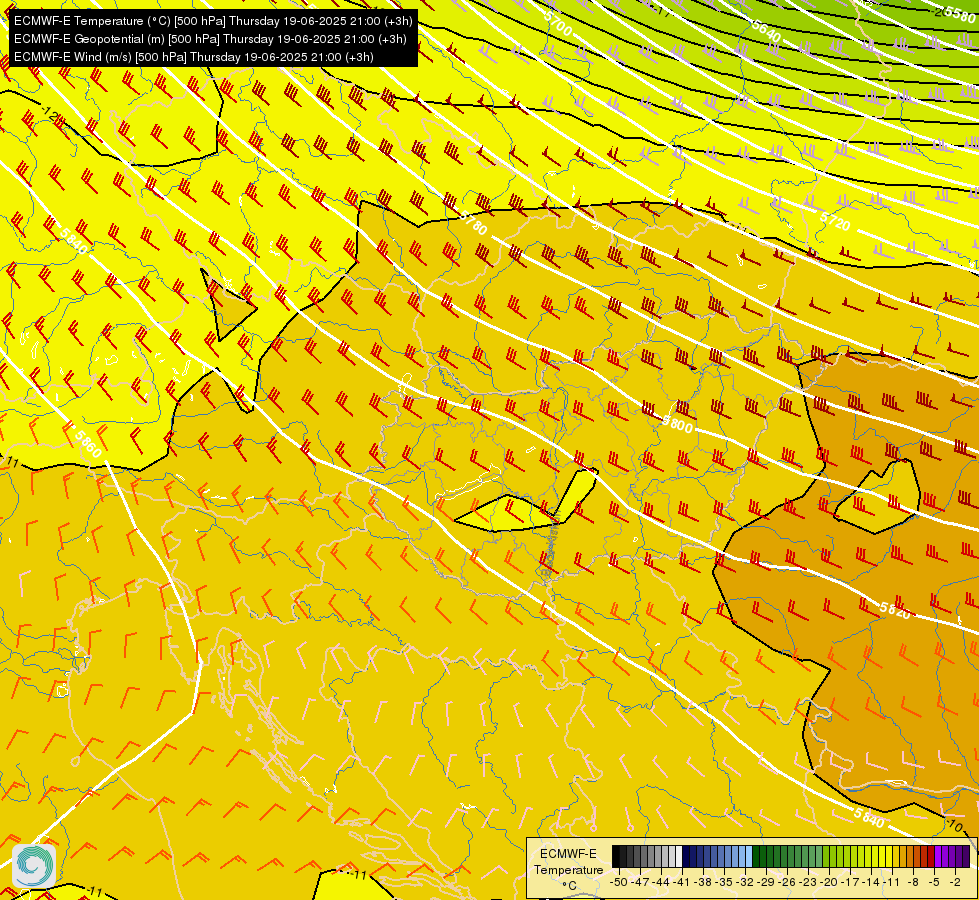Click the -10 isotherm label
This screenshot has width=979, height=900.
pyautogui.click(x=953, y=826)
